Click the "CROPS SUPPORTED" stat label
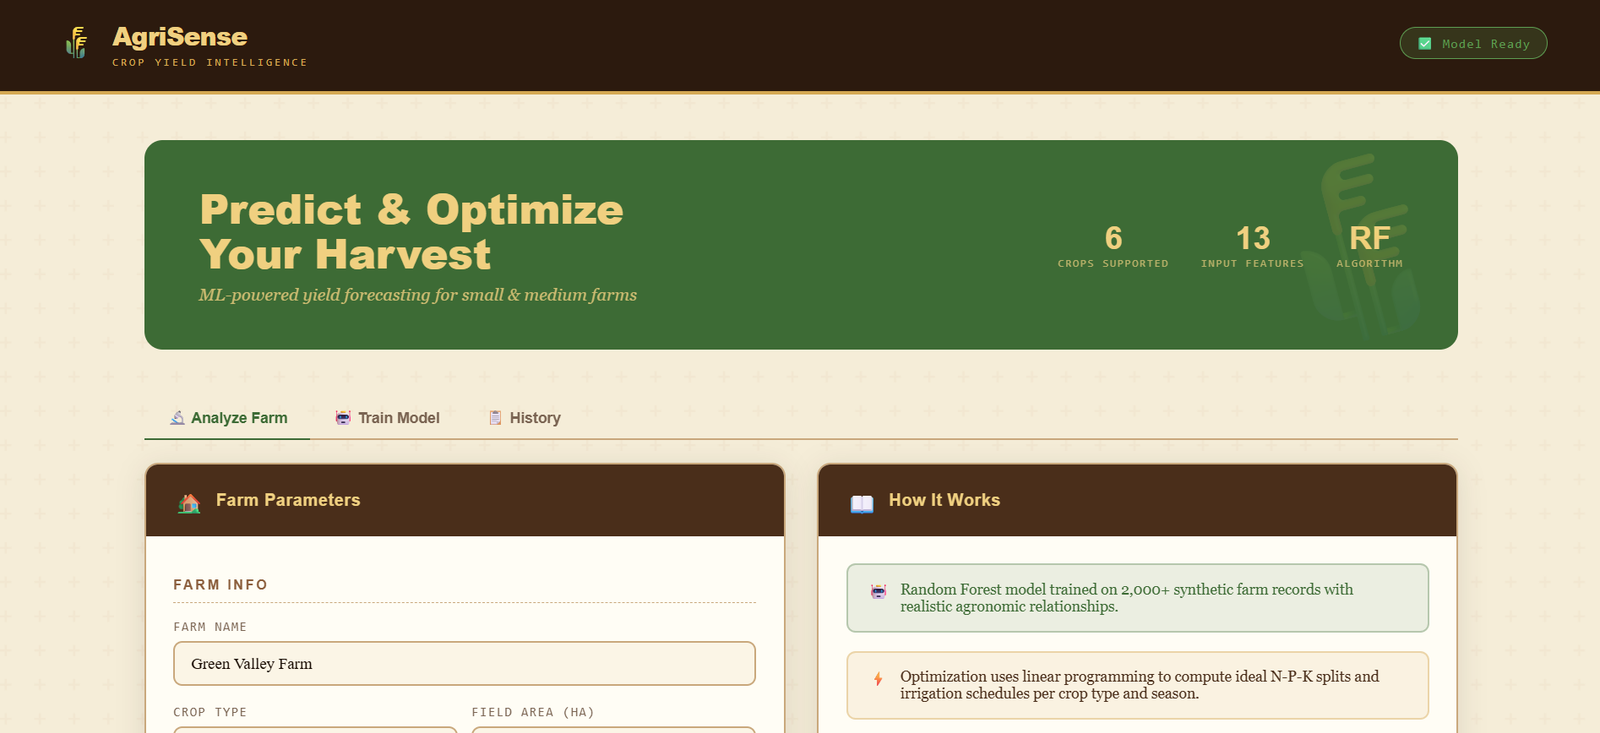The height and width of the screenshot is (733, 1600). click(1113, 264)
